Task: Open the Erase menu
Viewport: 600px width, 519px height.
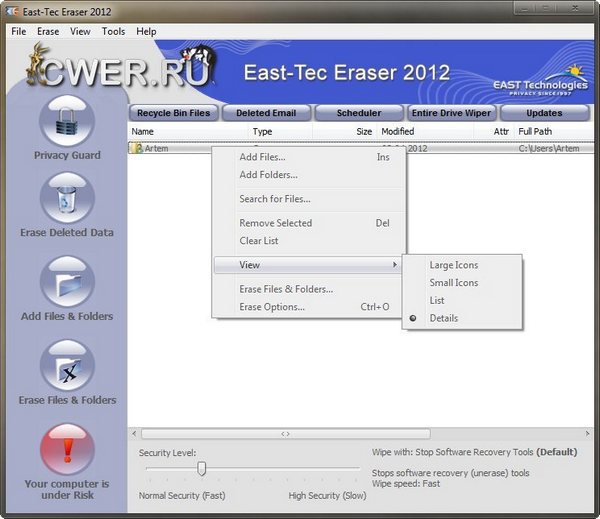Action: click(48, 31)
